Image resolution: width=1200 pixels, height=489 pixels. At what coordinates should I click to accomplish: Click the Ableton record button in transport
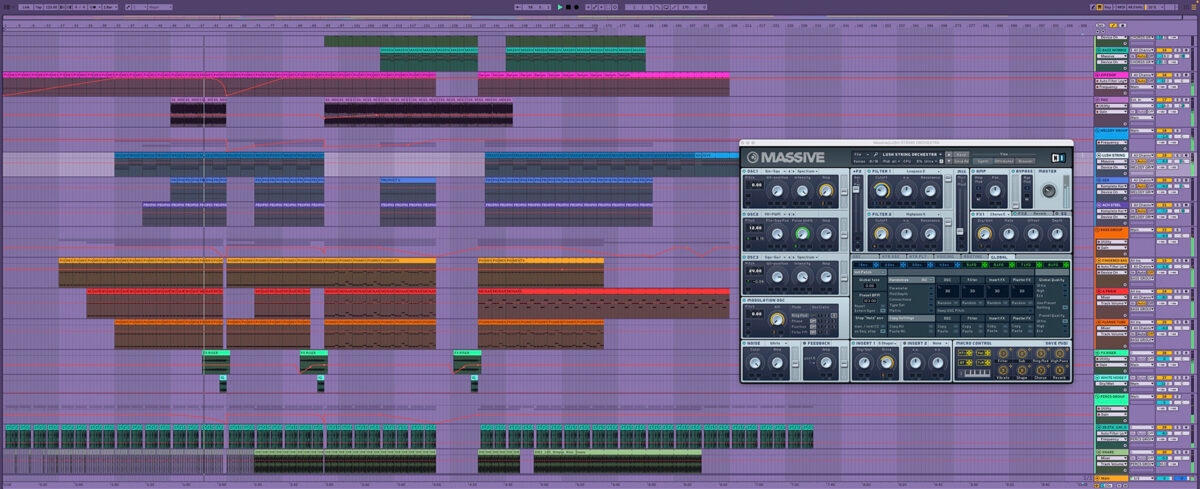(x=576, y=7)
